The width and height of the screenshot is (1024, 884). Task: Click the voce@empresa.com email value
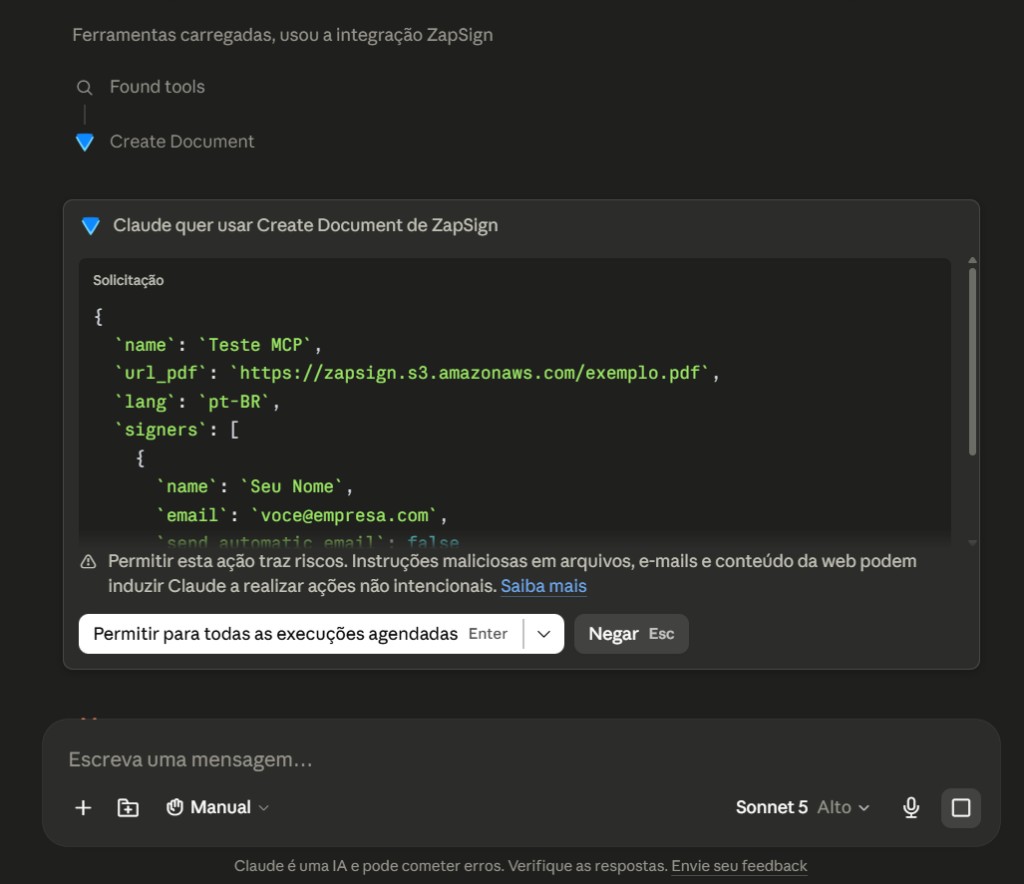coord(344,515)
